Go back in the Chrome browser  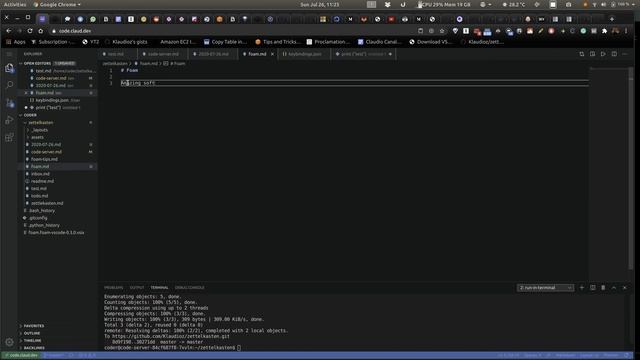click(9, 31)
